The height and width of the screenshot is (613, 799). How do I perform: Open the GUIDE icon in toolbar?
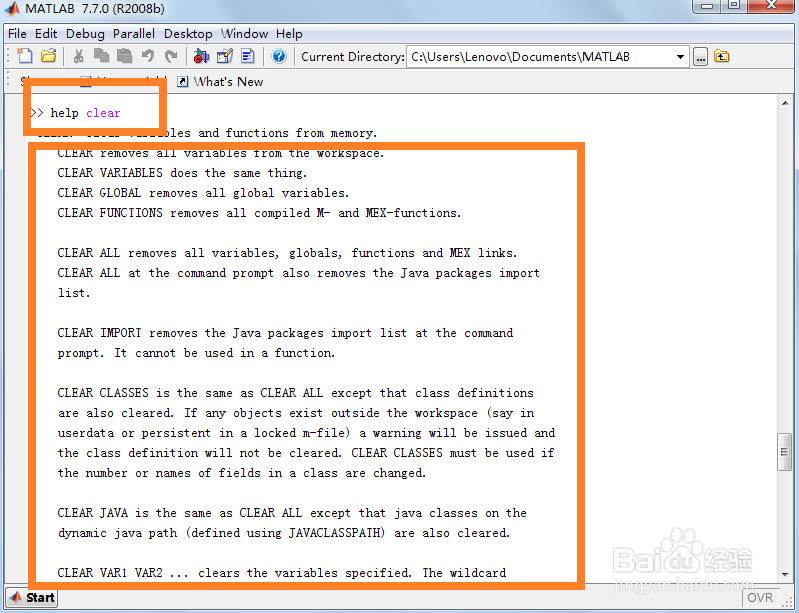[225, 56]
